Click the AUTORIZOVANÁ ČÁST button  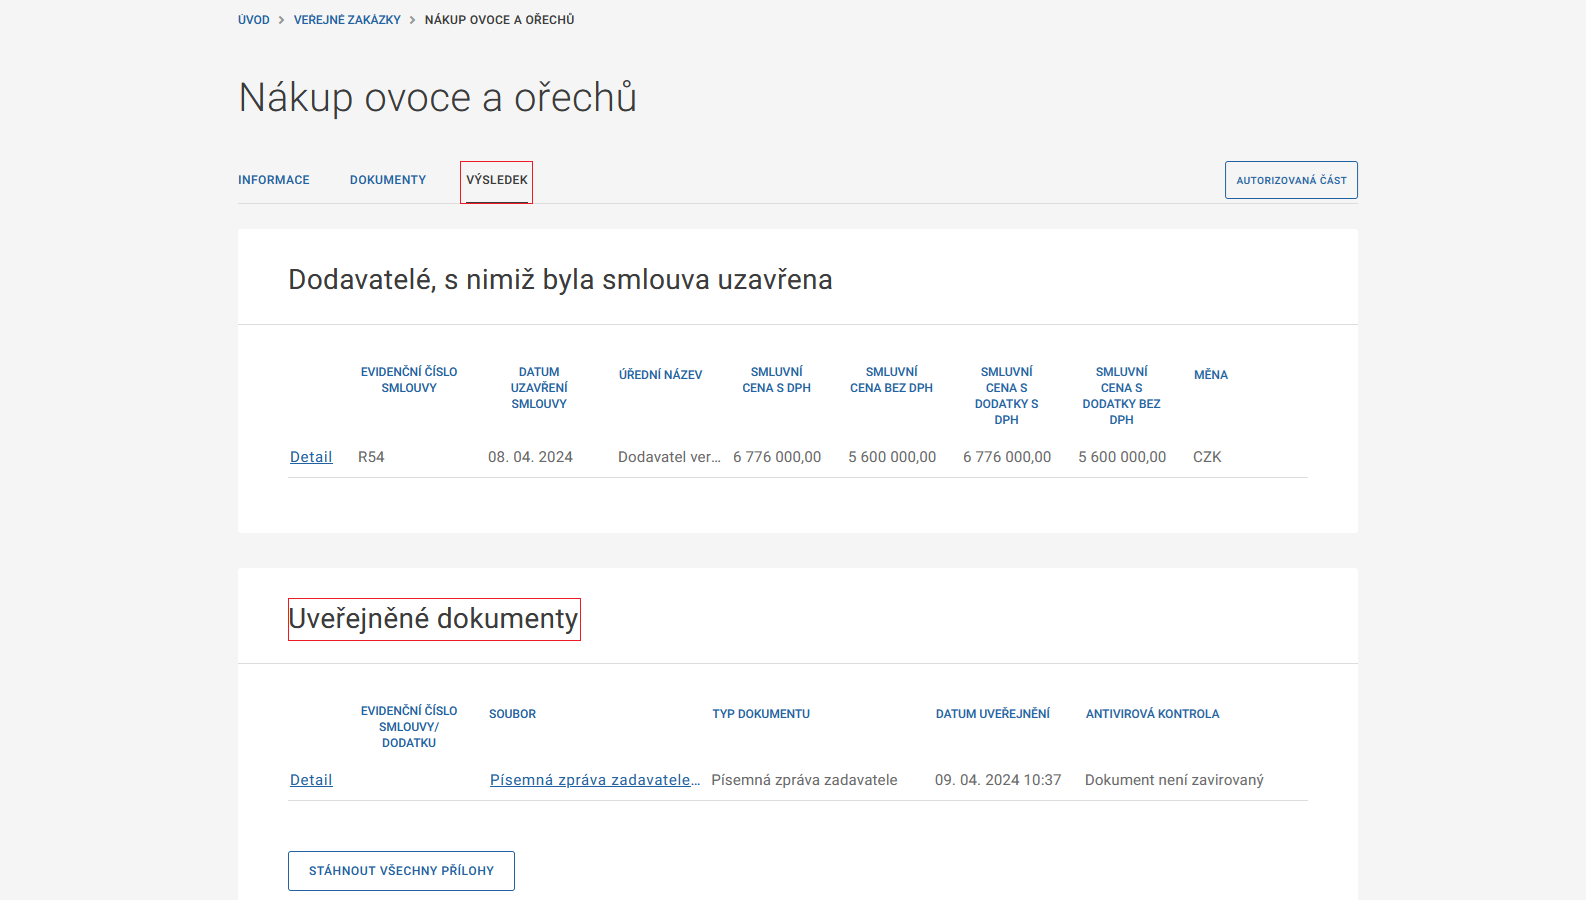pos(1290,180)
